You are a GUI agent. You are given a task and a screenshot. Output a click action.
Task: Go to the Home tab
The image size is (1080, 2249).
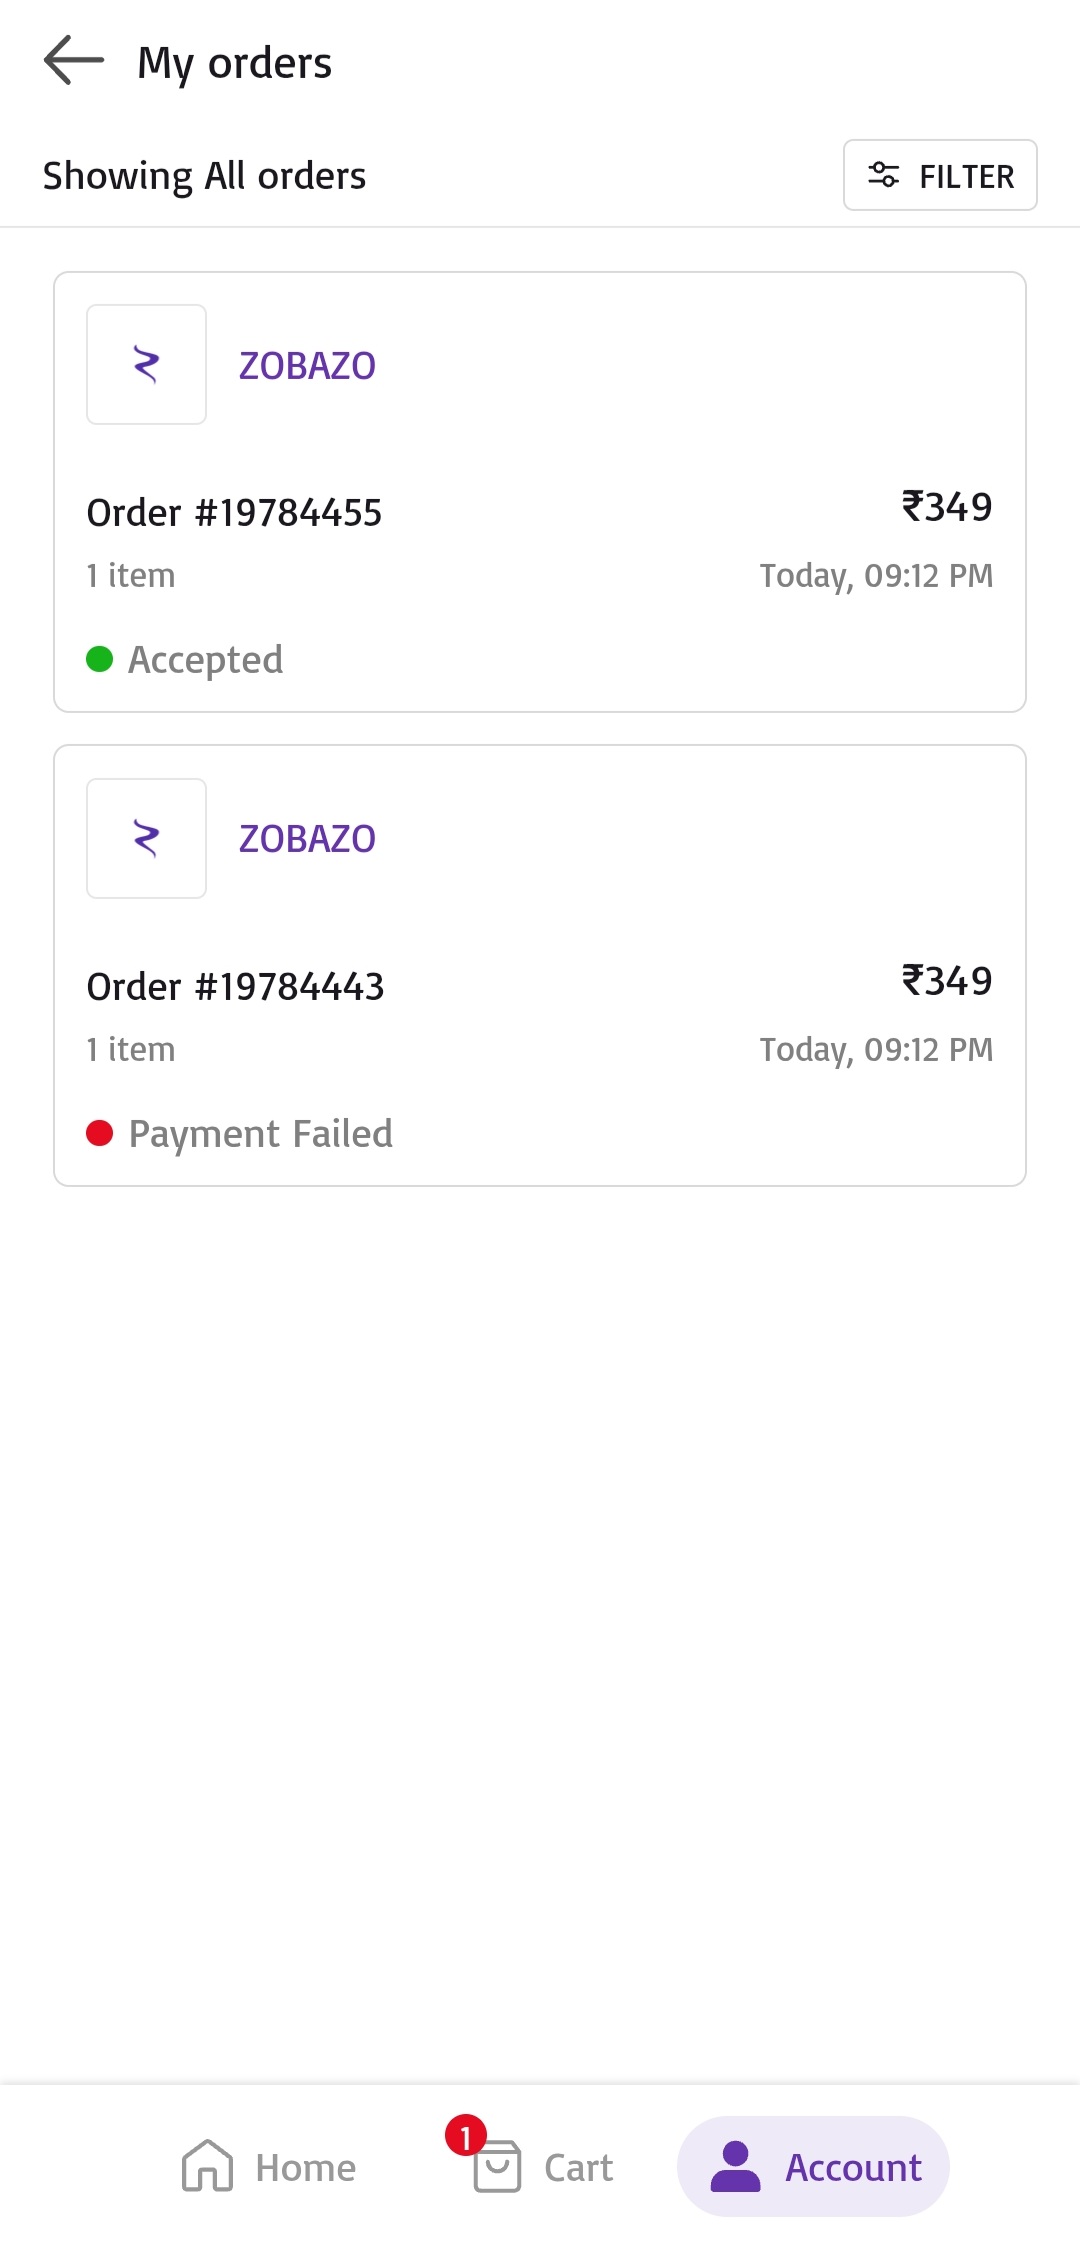pyautogui.click(x=269, y=2167)
